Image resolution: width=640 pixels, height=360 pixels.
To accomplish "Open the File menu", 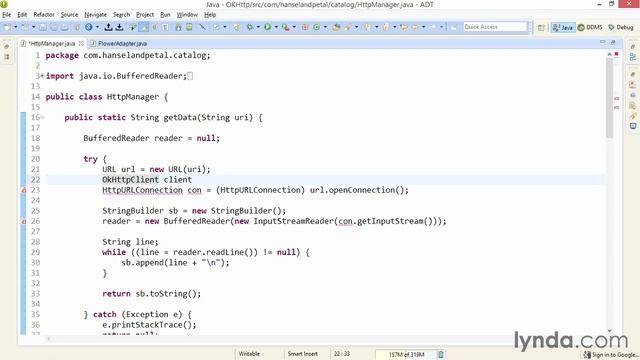I will 7,15.
